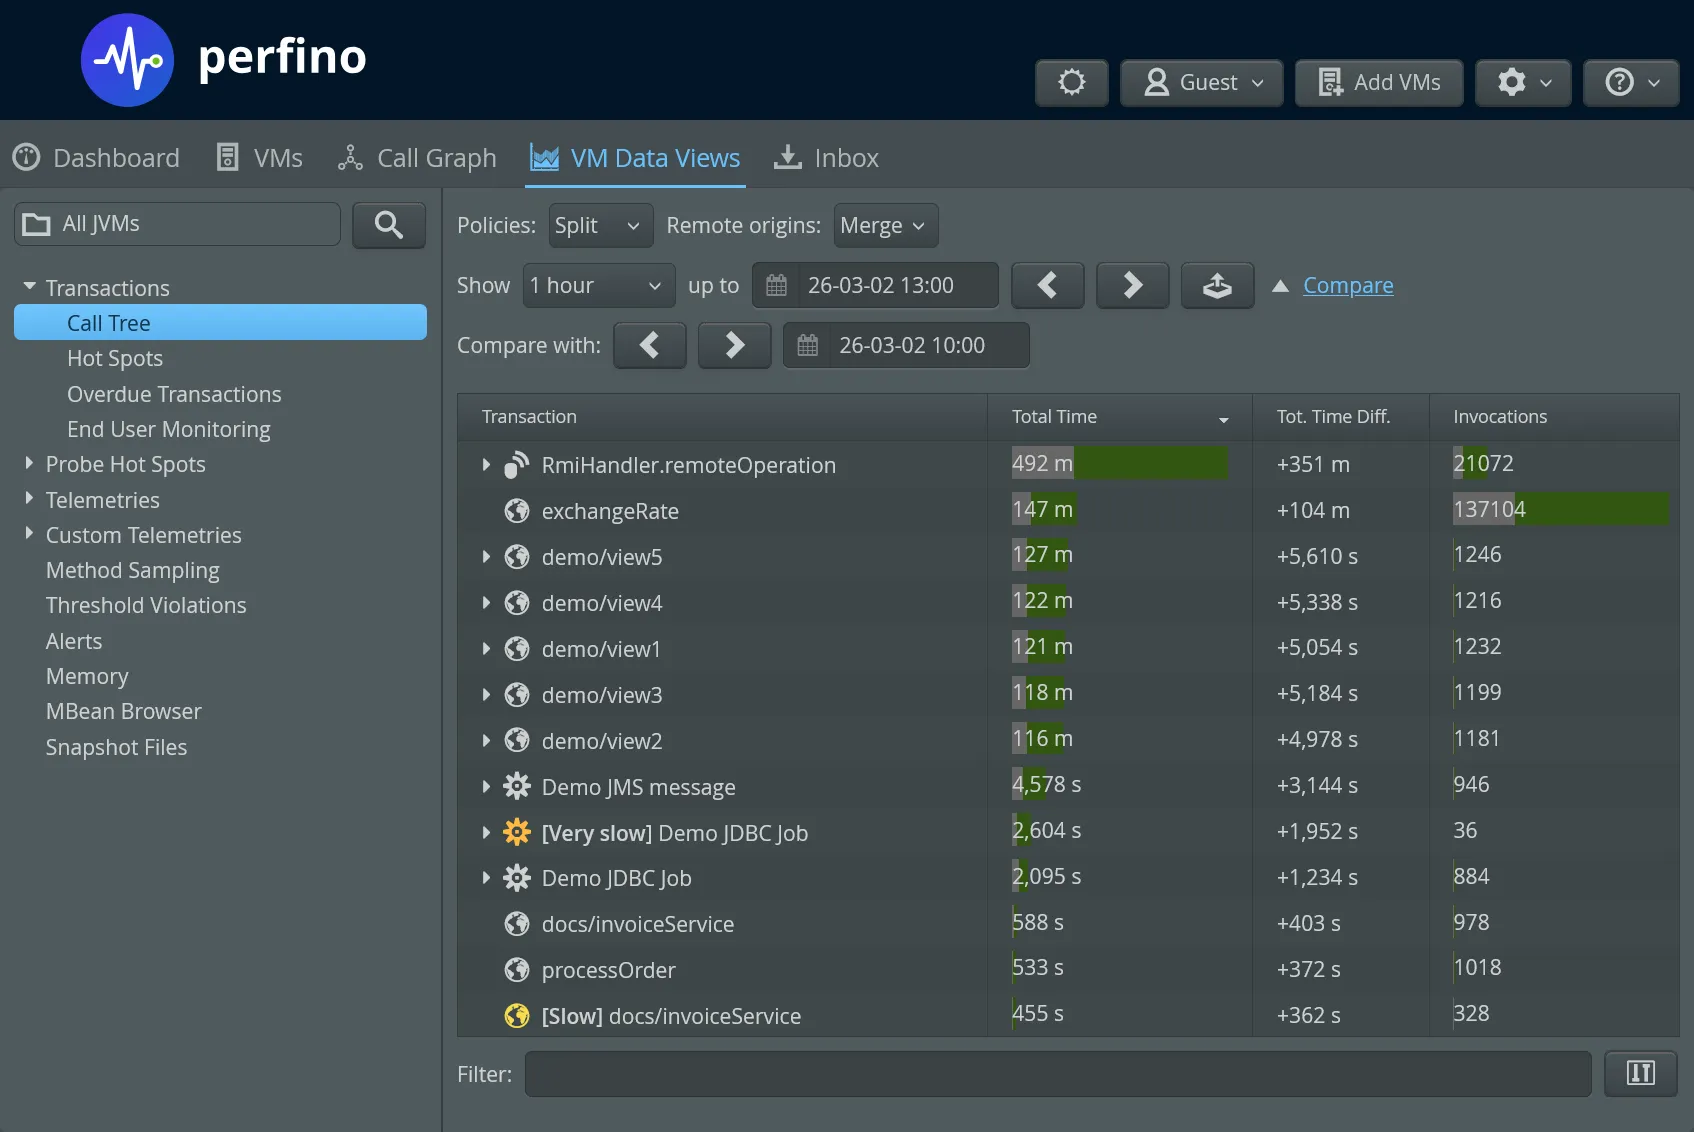Collapse the Transactions section in the sidebar
This screenshot has height=1132, width=1694.
pyautogui.click(x=29, y=285)
